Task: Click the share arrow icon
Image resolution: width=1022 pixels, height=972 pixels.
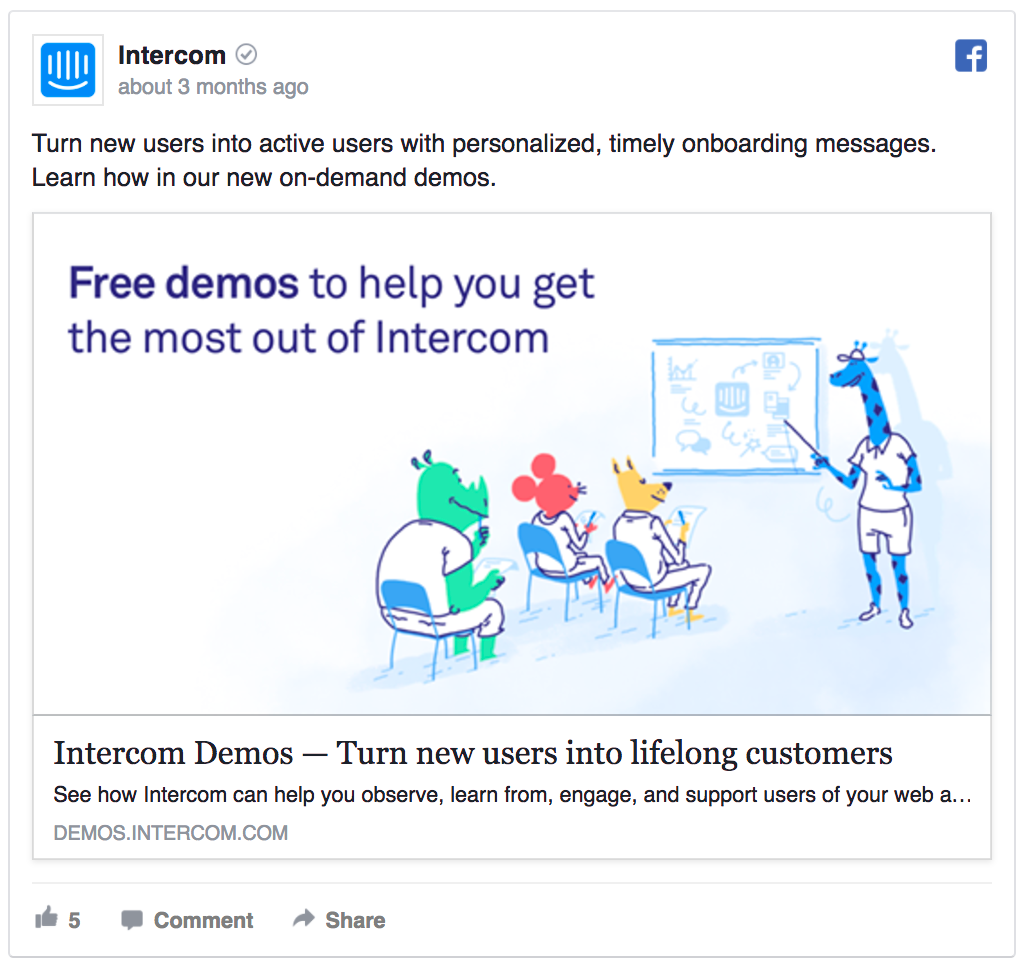Action: pos(304,918)
